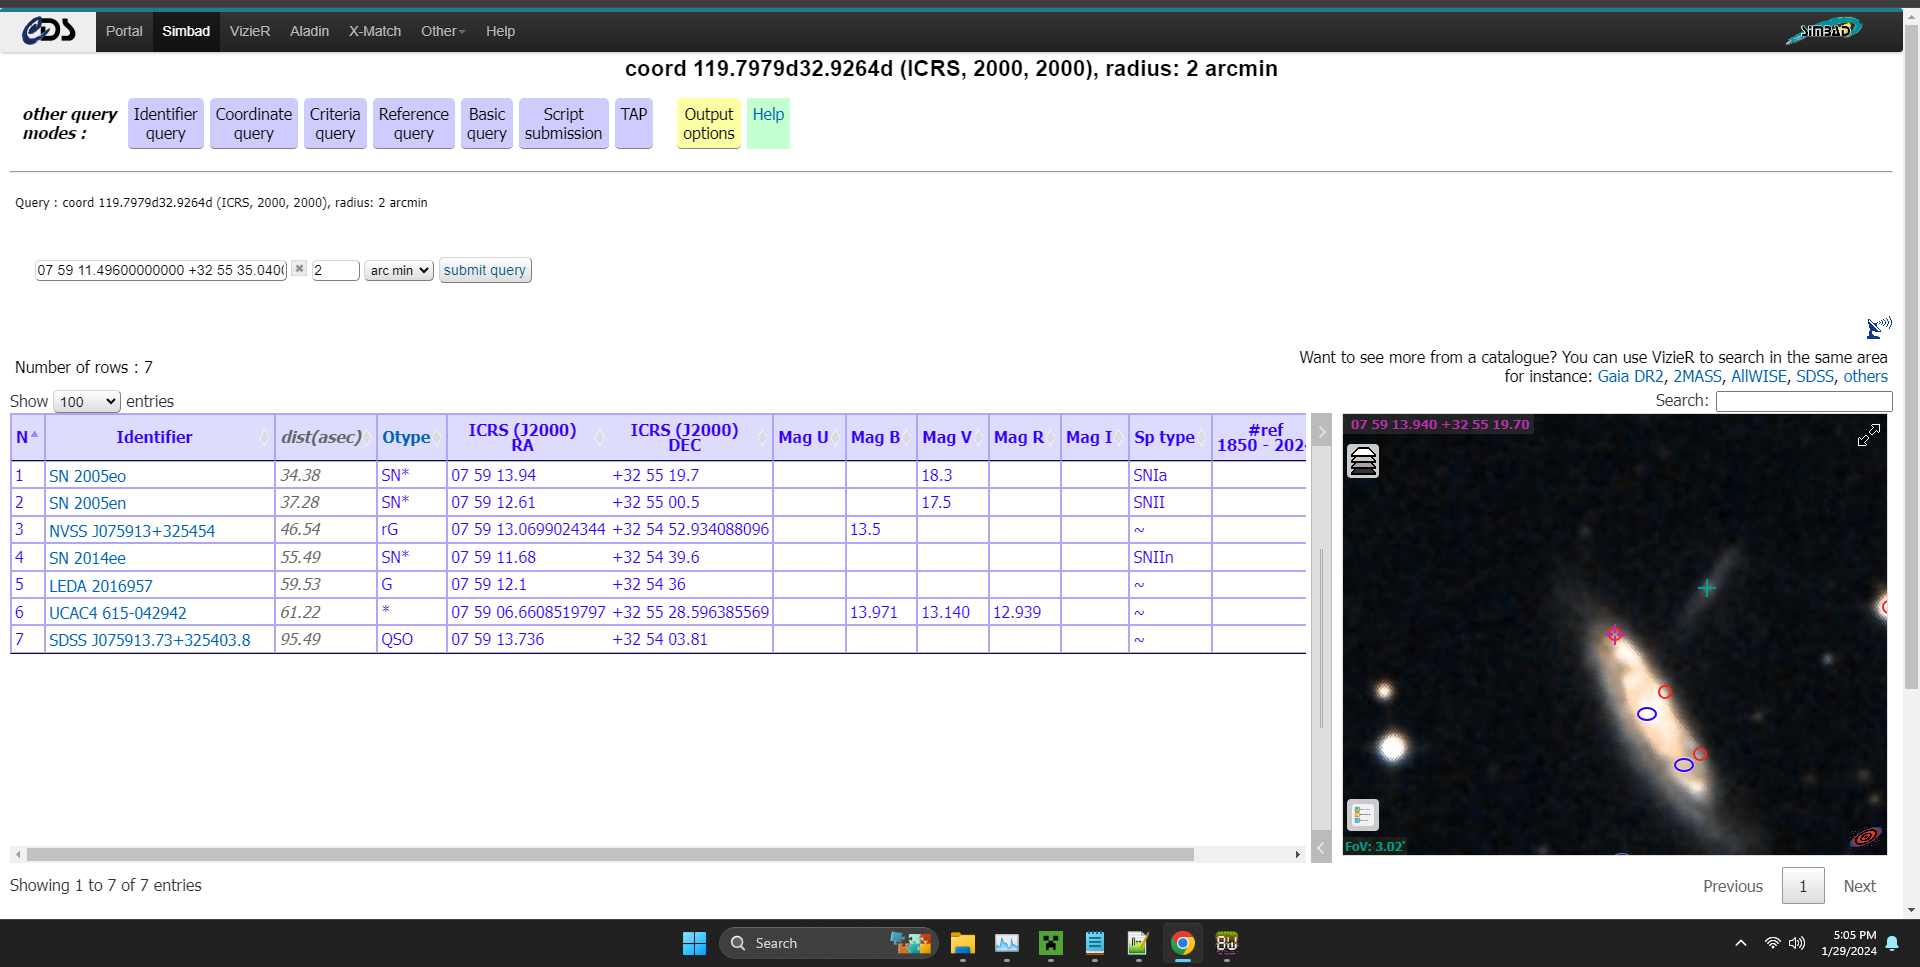Click the fullscreen expand icon on sky image
1920x967 pixels.
click(1868, 435)
